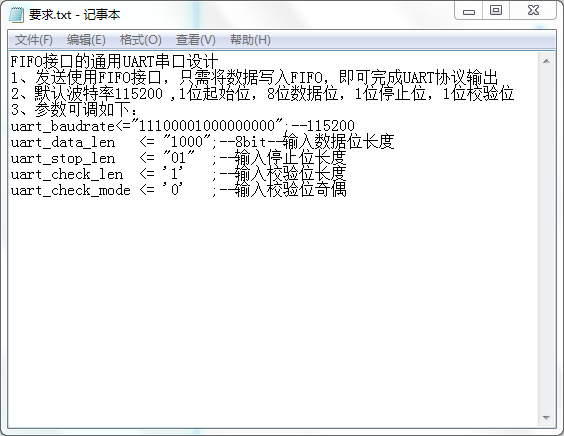Maximize the Notepad window

pyautogui.click(x=496, y=10)
